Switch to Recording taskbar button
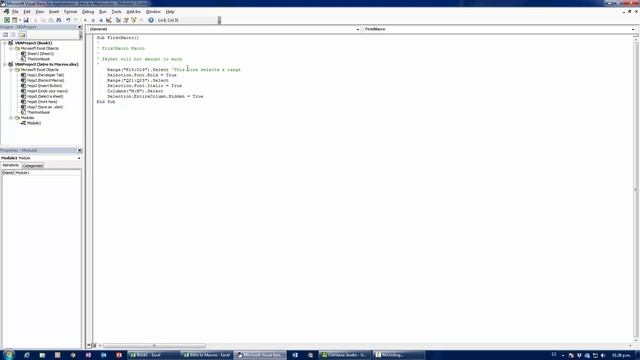This screenshot has width=640, height=360. click(398, 355)
